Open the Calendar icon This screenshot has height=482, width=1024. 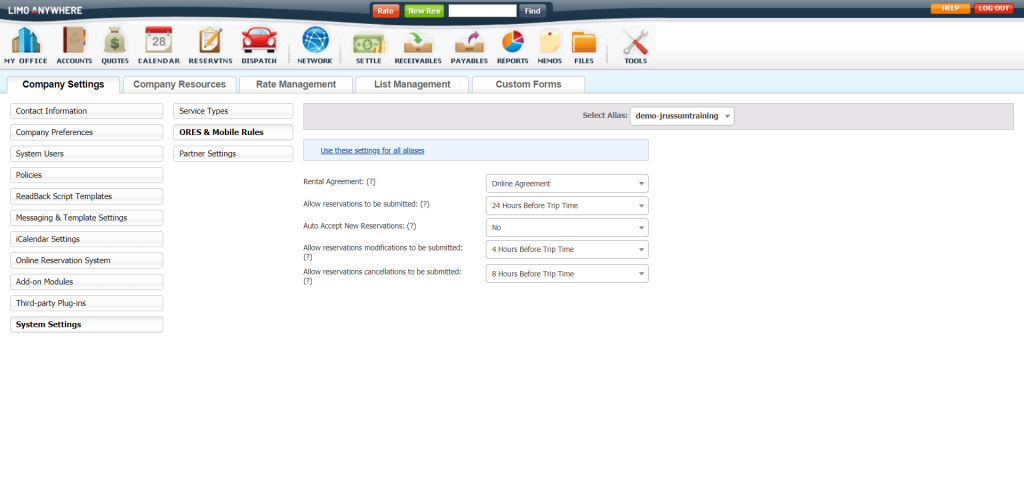point(158,42)
